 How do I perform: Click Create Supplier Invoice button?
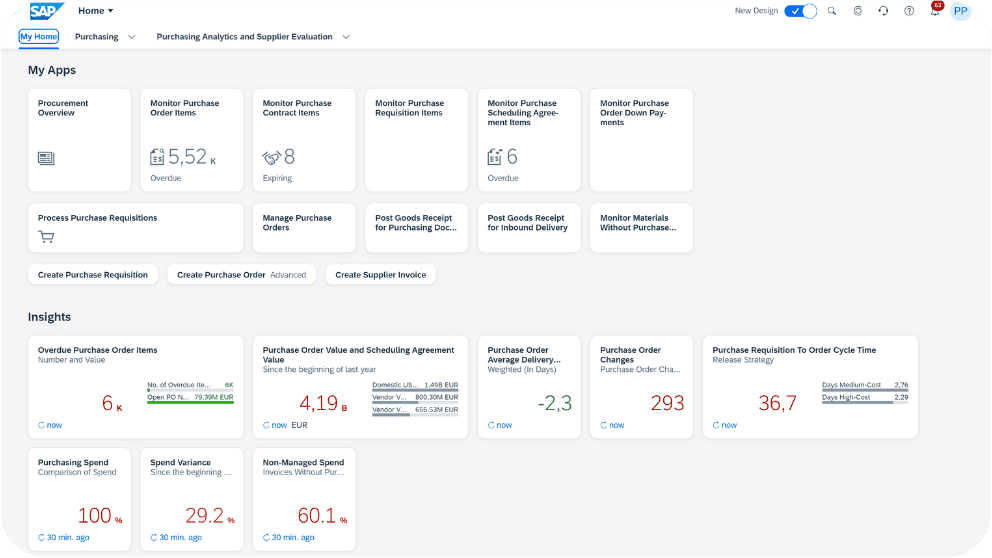point(381,275)
